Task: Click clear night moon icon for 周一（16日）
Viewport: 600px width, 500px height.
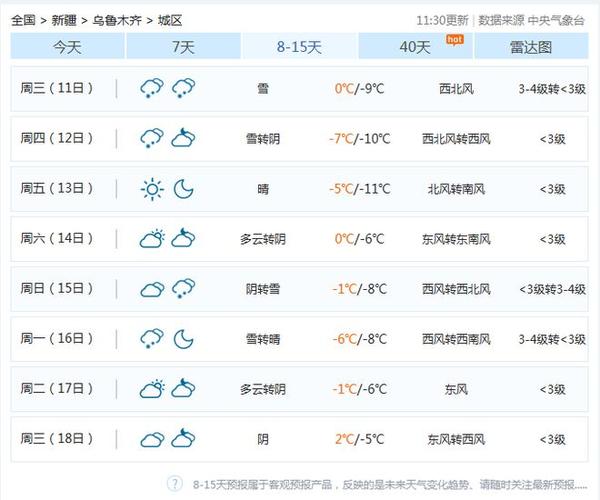Action: [183, 339]
